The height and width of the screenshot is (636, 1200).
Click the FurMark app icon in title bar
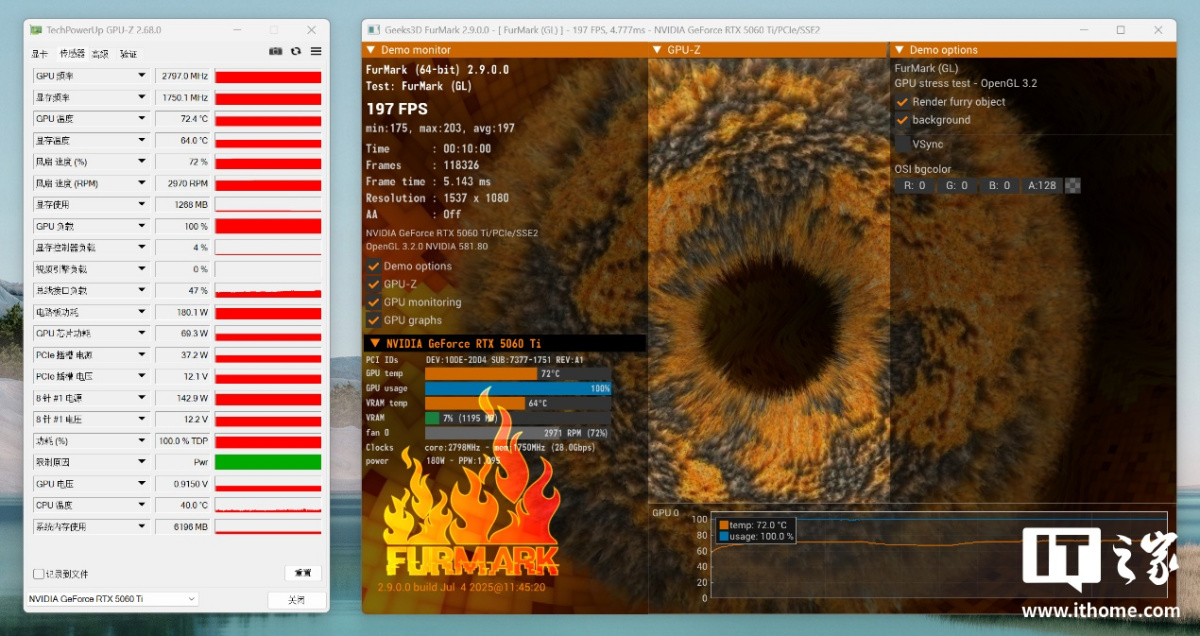coord(374,30)
